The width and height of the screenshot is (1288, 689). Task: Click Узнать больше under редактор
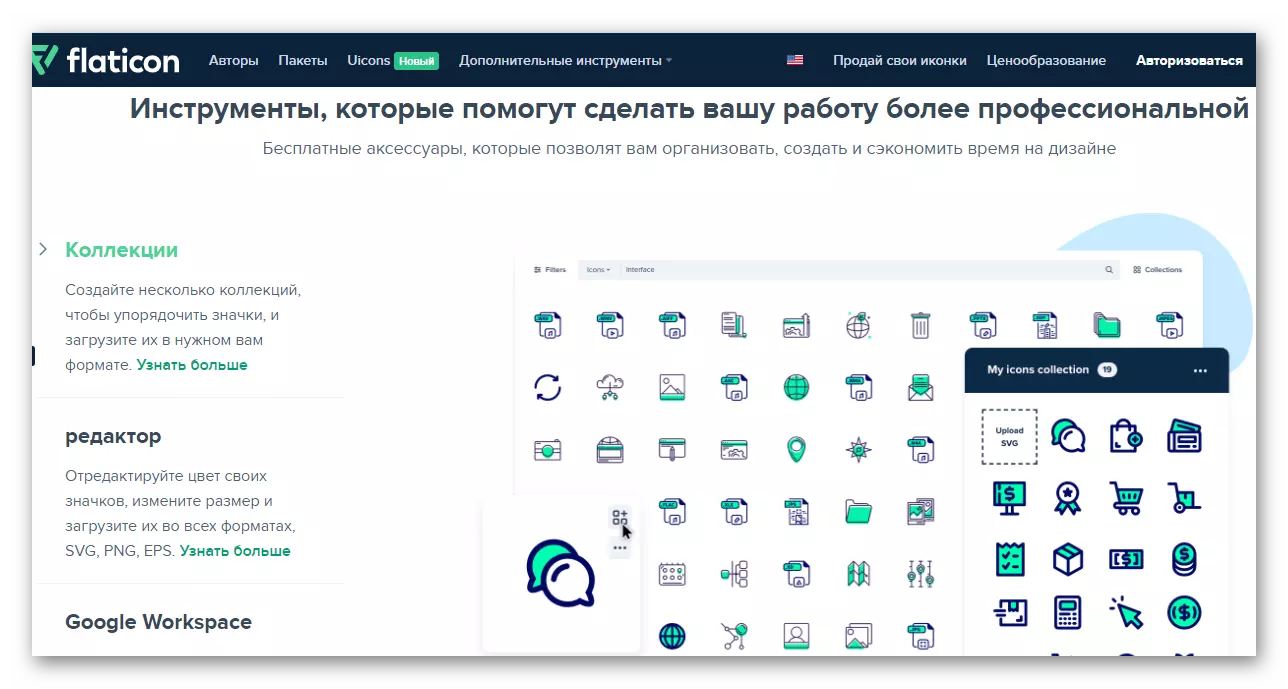pos(235,551)
